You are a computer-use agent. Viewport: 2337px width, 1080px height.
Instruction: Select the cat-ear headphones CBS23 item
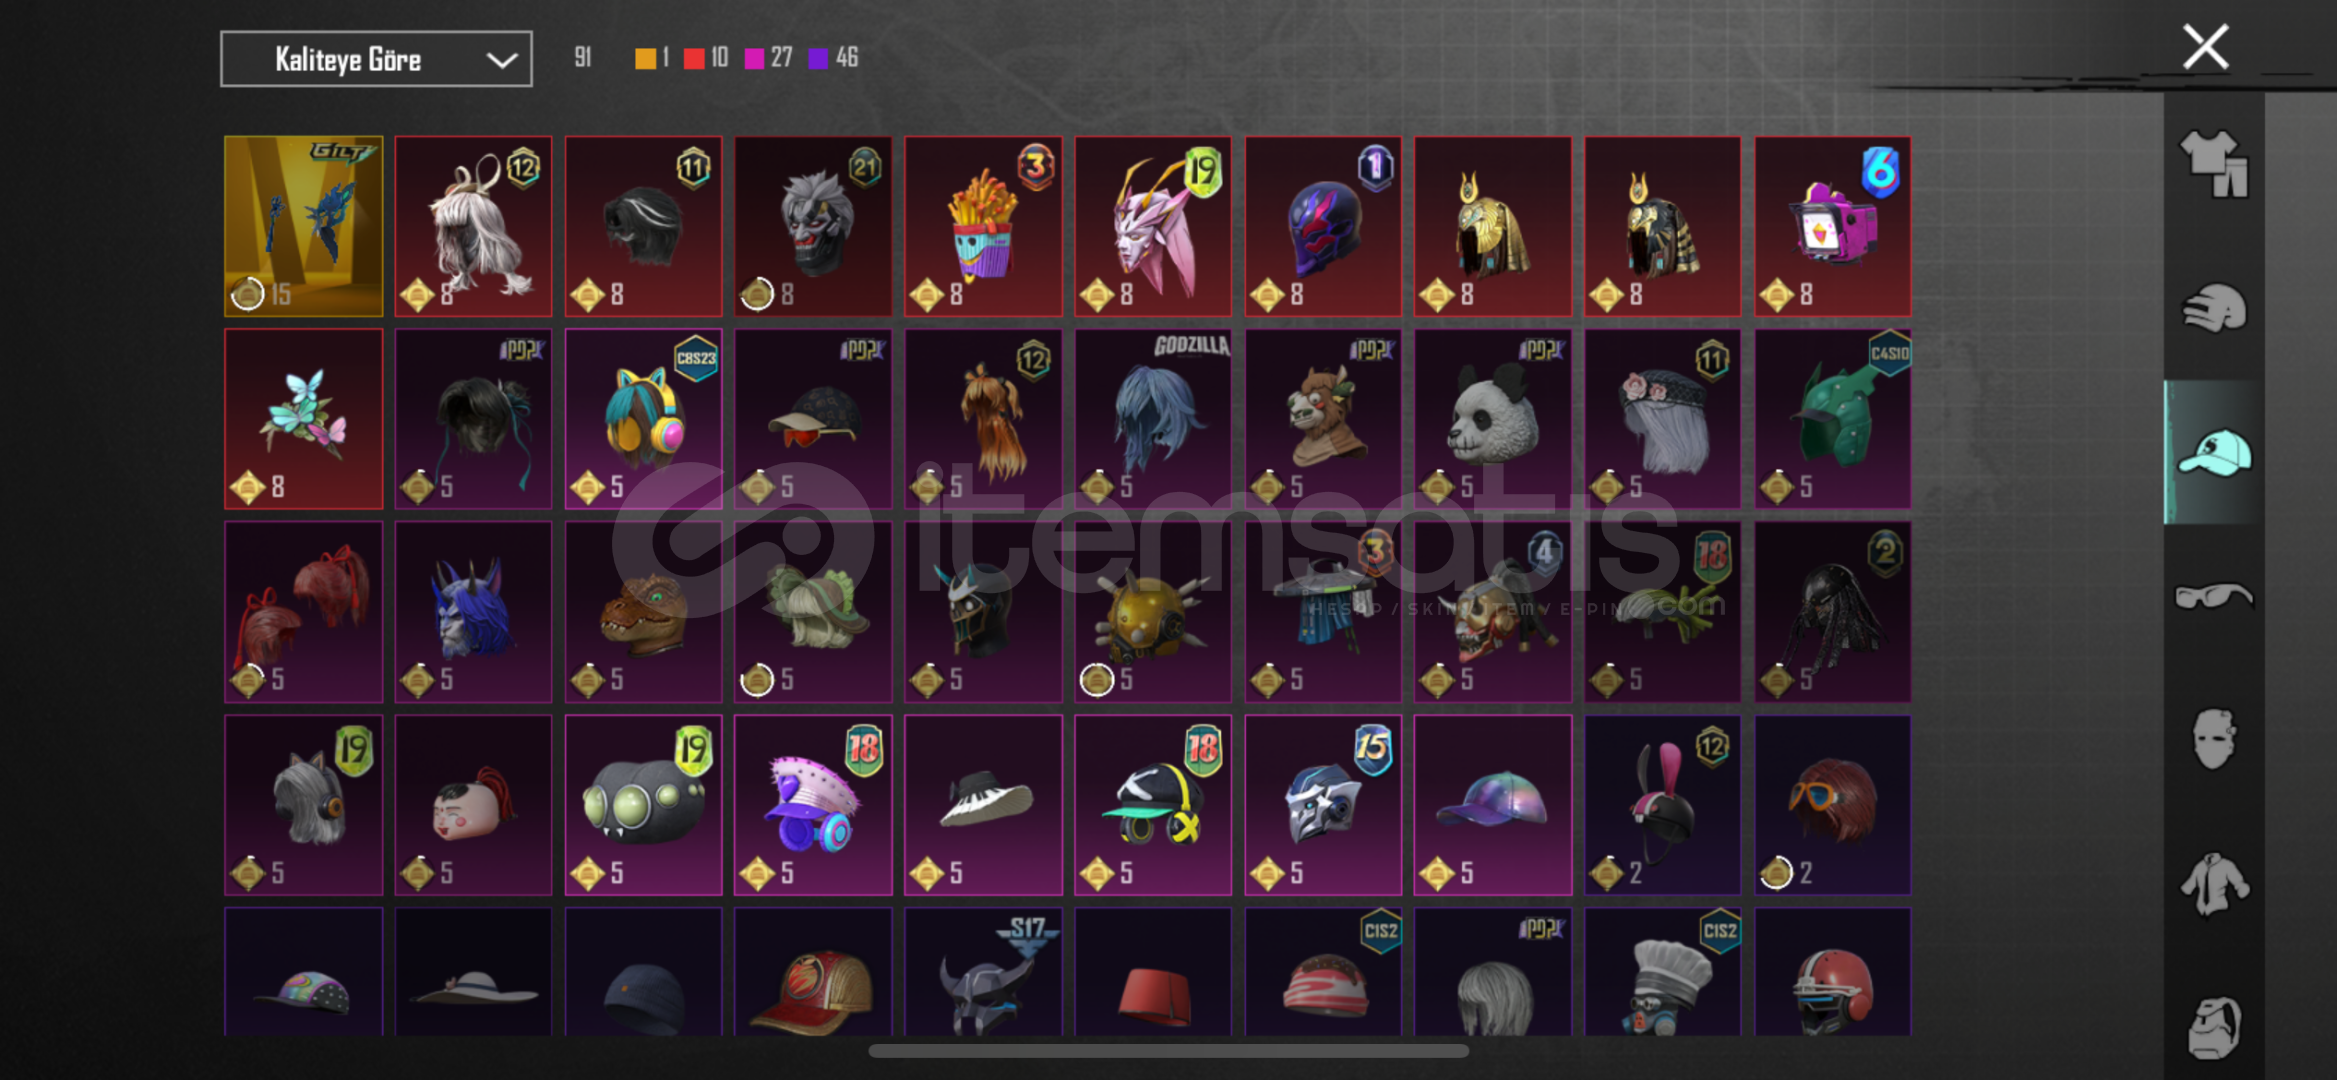pos(643,419)
